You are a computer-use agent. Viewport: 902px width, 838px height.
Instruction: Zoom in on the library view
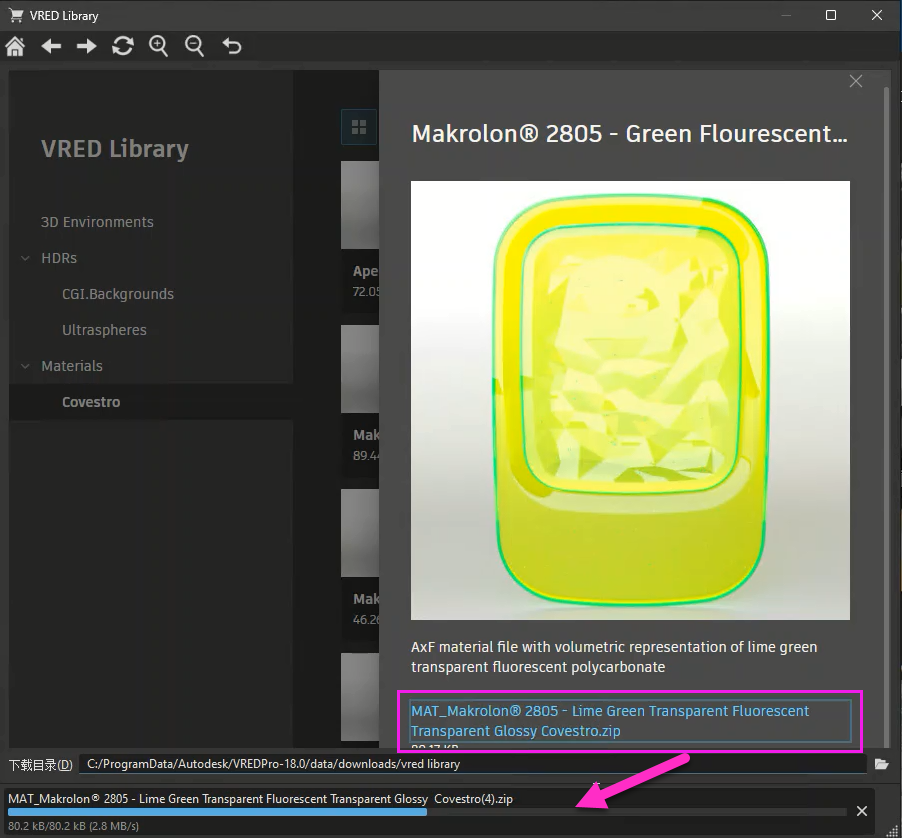[158, 46]
